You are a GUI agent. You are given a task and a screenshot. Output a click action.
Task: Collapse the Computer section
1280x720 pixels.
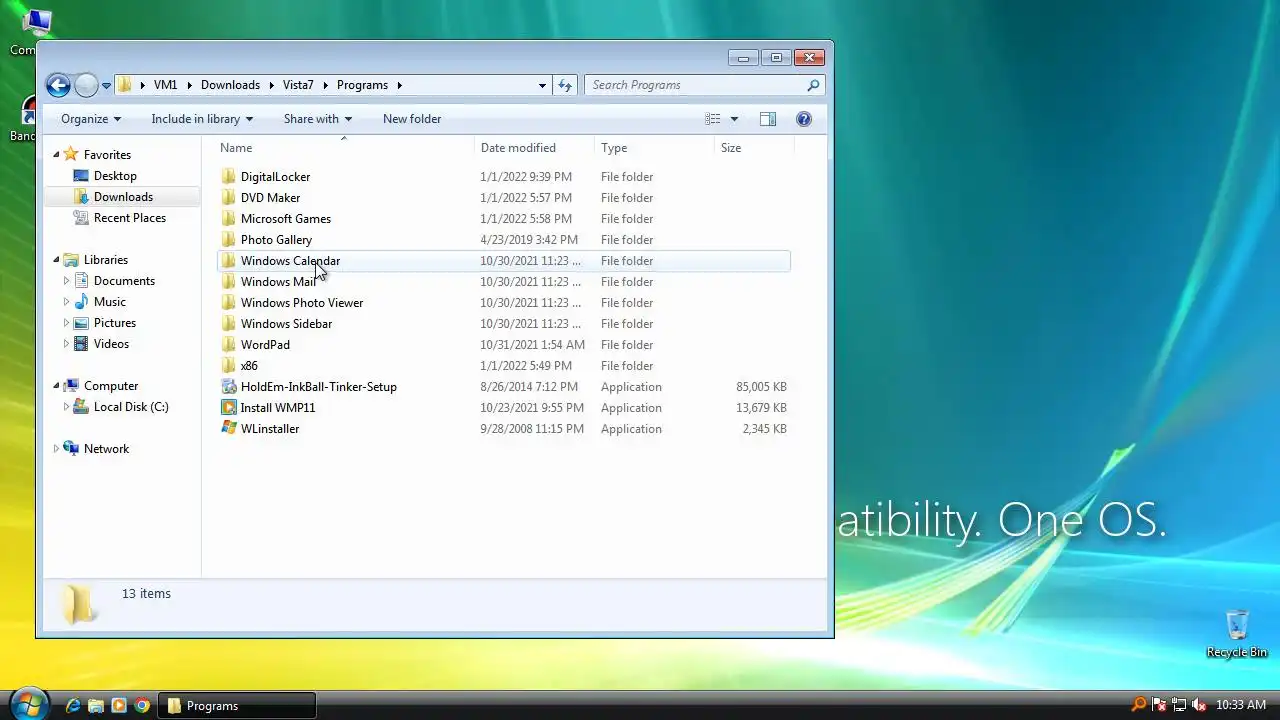pos(56,386)
